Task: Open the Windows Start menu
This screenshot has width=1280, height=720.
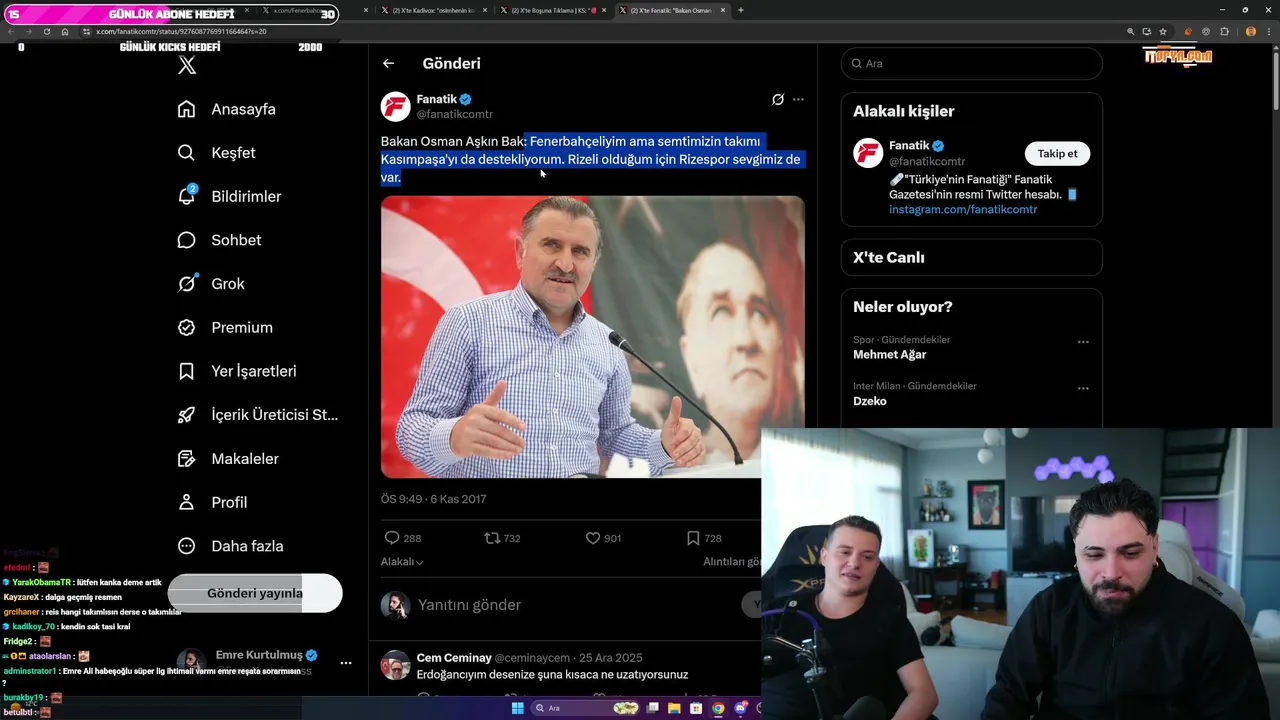Action: 517,708
